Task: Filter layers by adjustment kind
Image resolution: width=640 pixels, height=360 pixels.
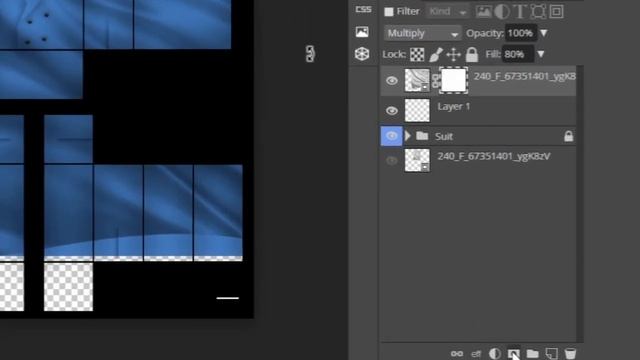Action: point(502,11)
